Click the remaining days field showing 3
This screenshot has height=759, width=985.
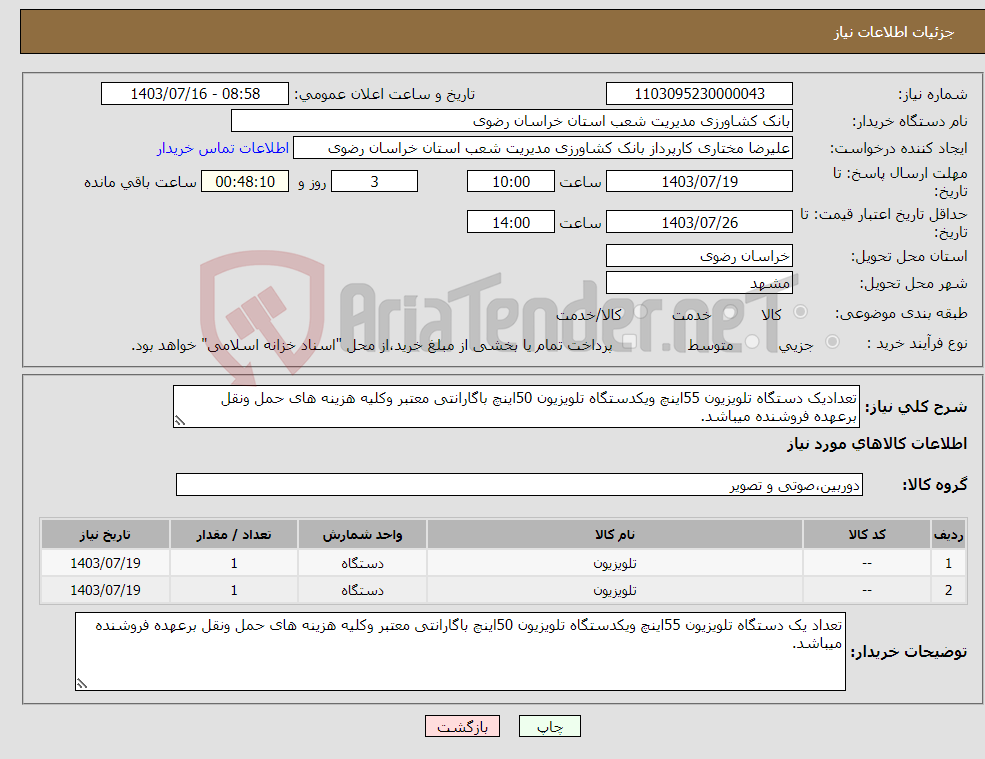click(x=374, y=182)
